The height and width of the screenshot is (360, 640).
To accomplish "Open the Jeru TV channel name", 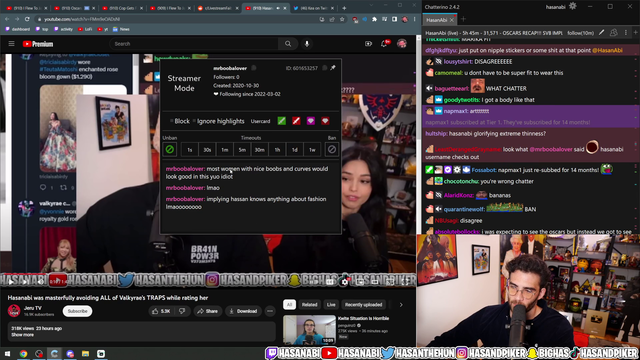I will point(33,308).
